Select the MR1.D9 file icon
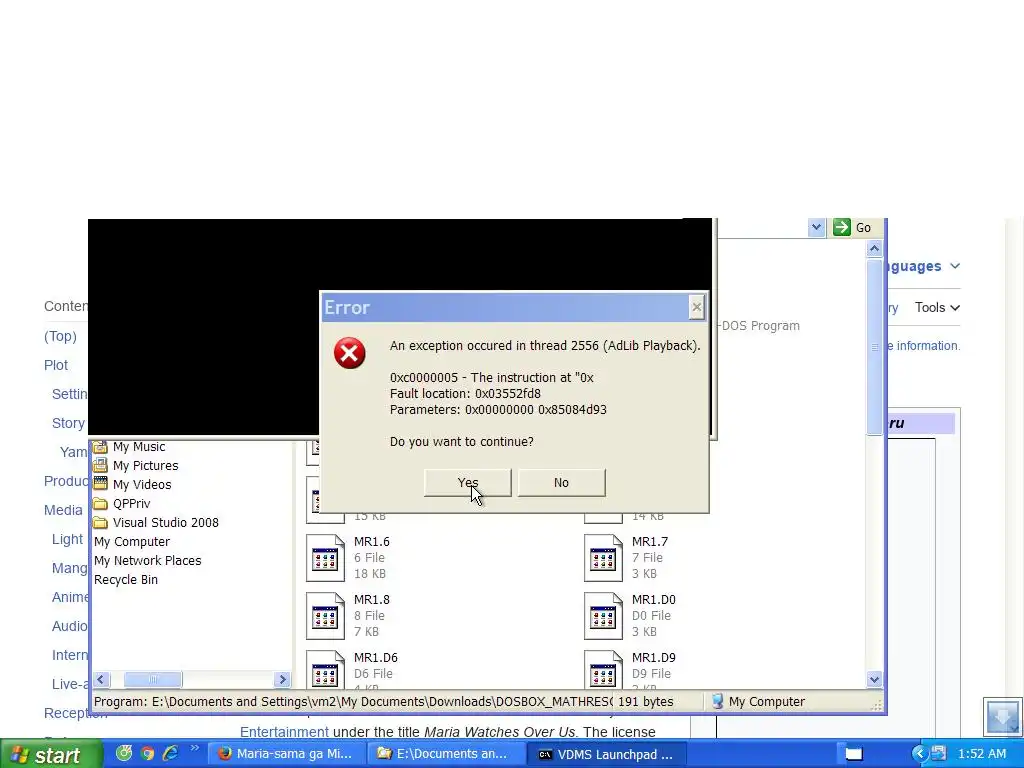The image size is (1024, 768). [x=603, y=669]
